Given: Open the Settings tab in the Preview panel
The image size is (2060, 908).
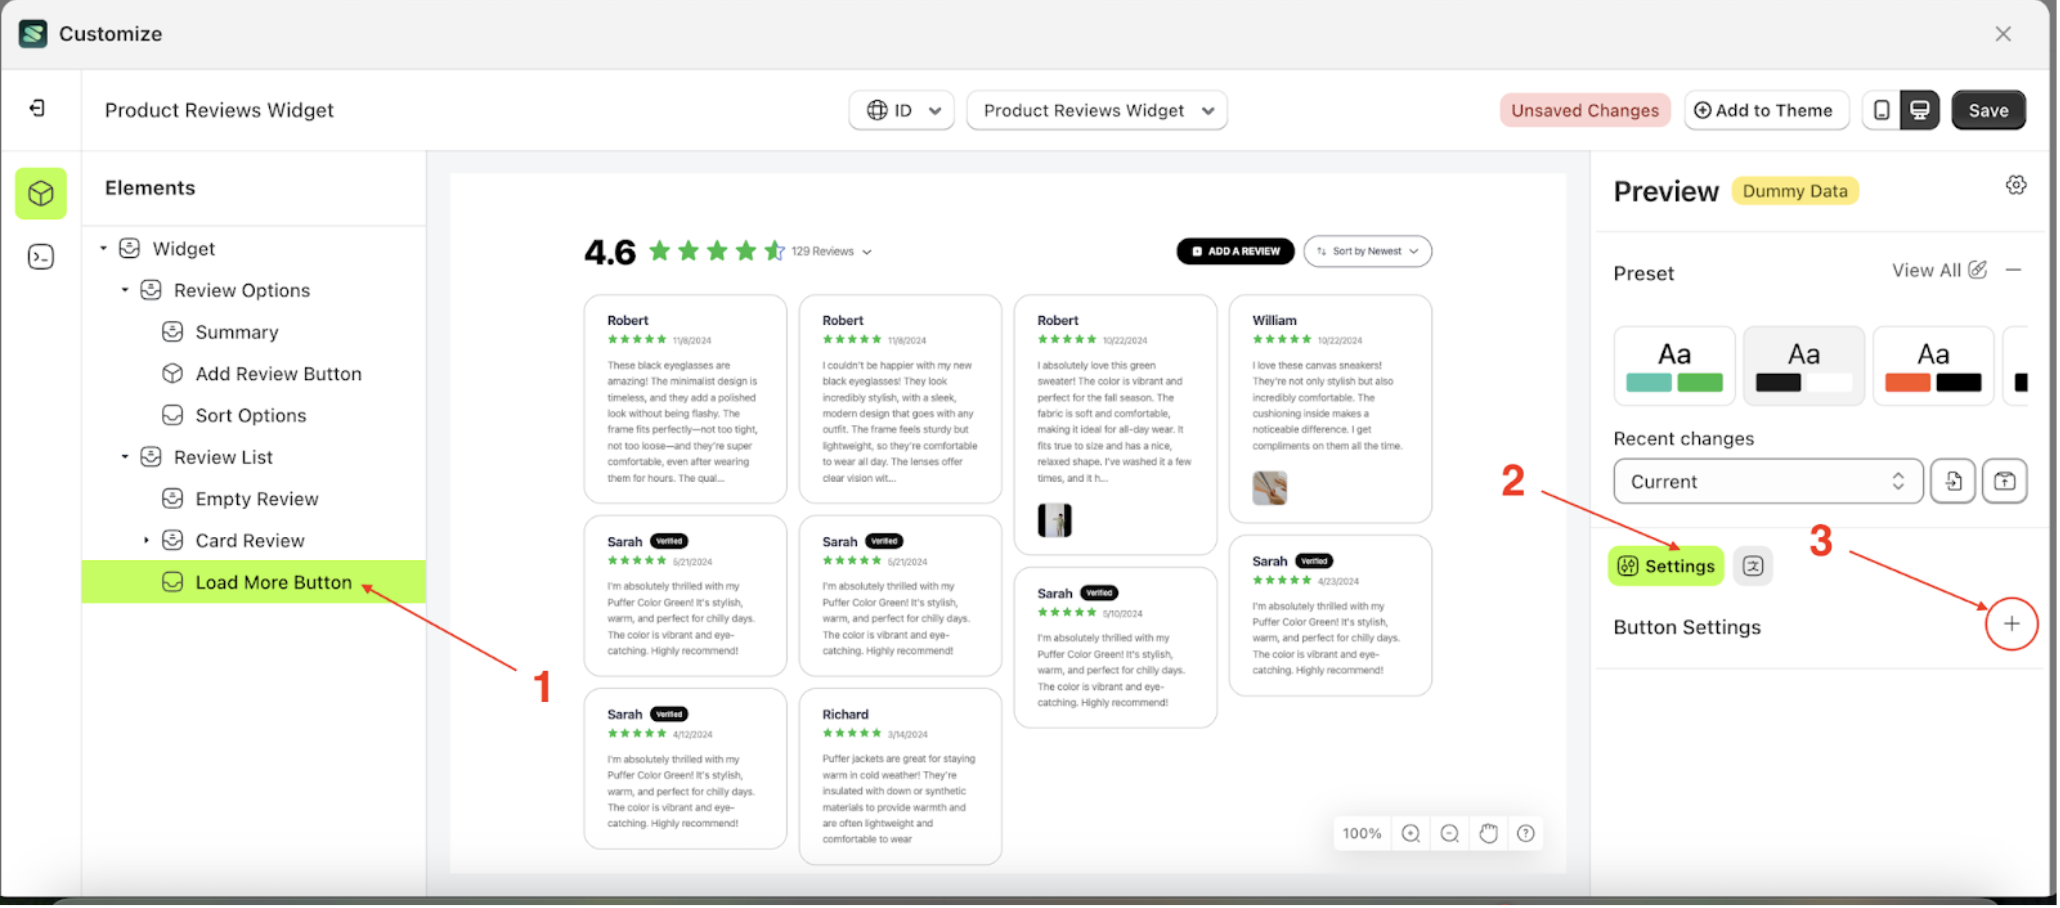Looking at the screenshot, I should 1665,565.
